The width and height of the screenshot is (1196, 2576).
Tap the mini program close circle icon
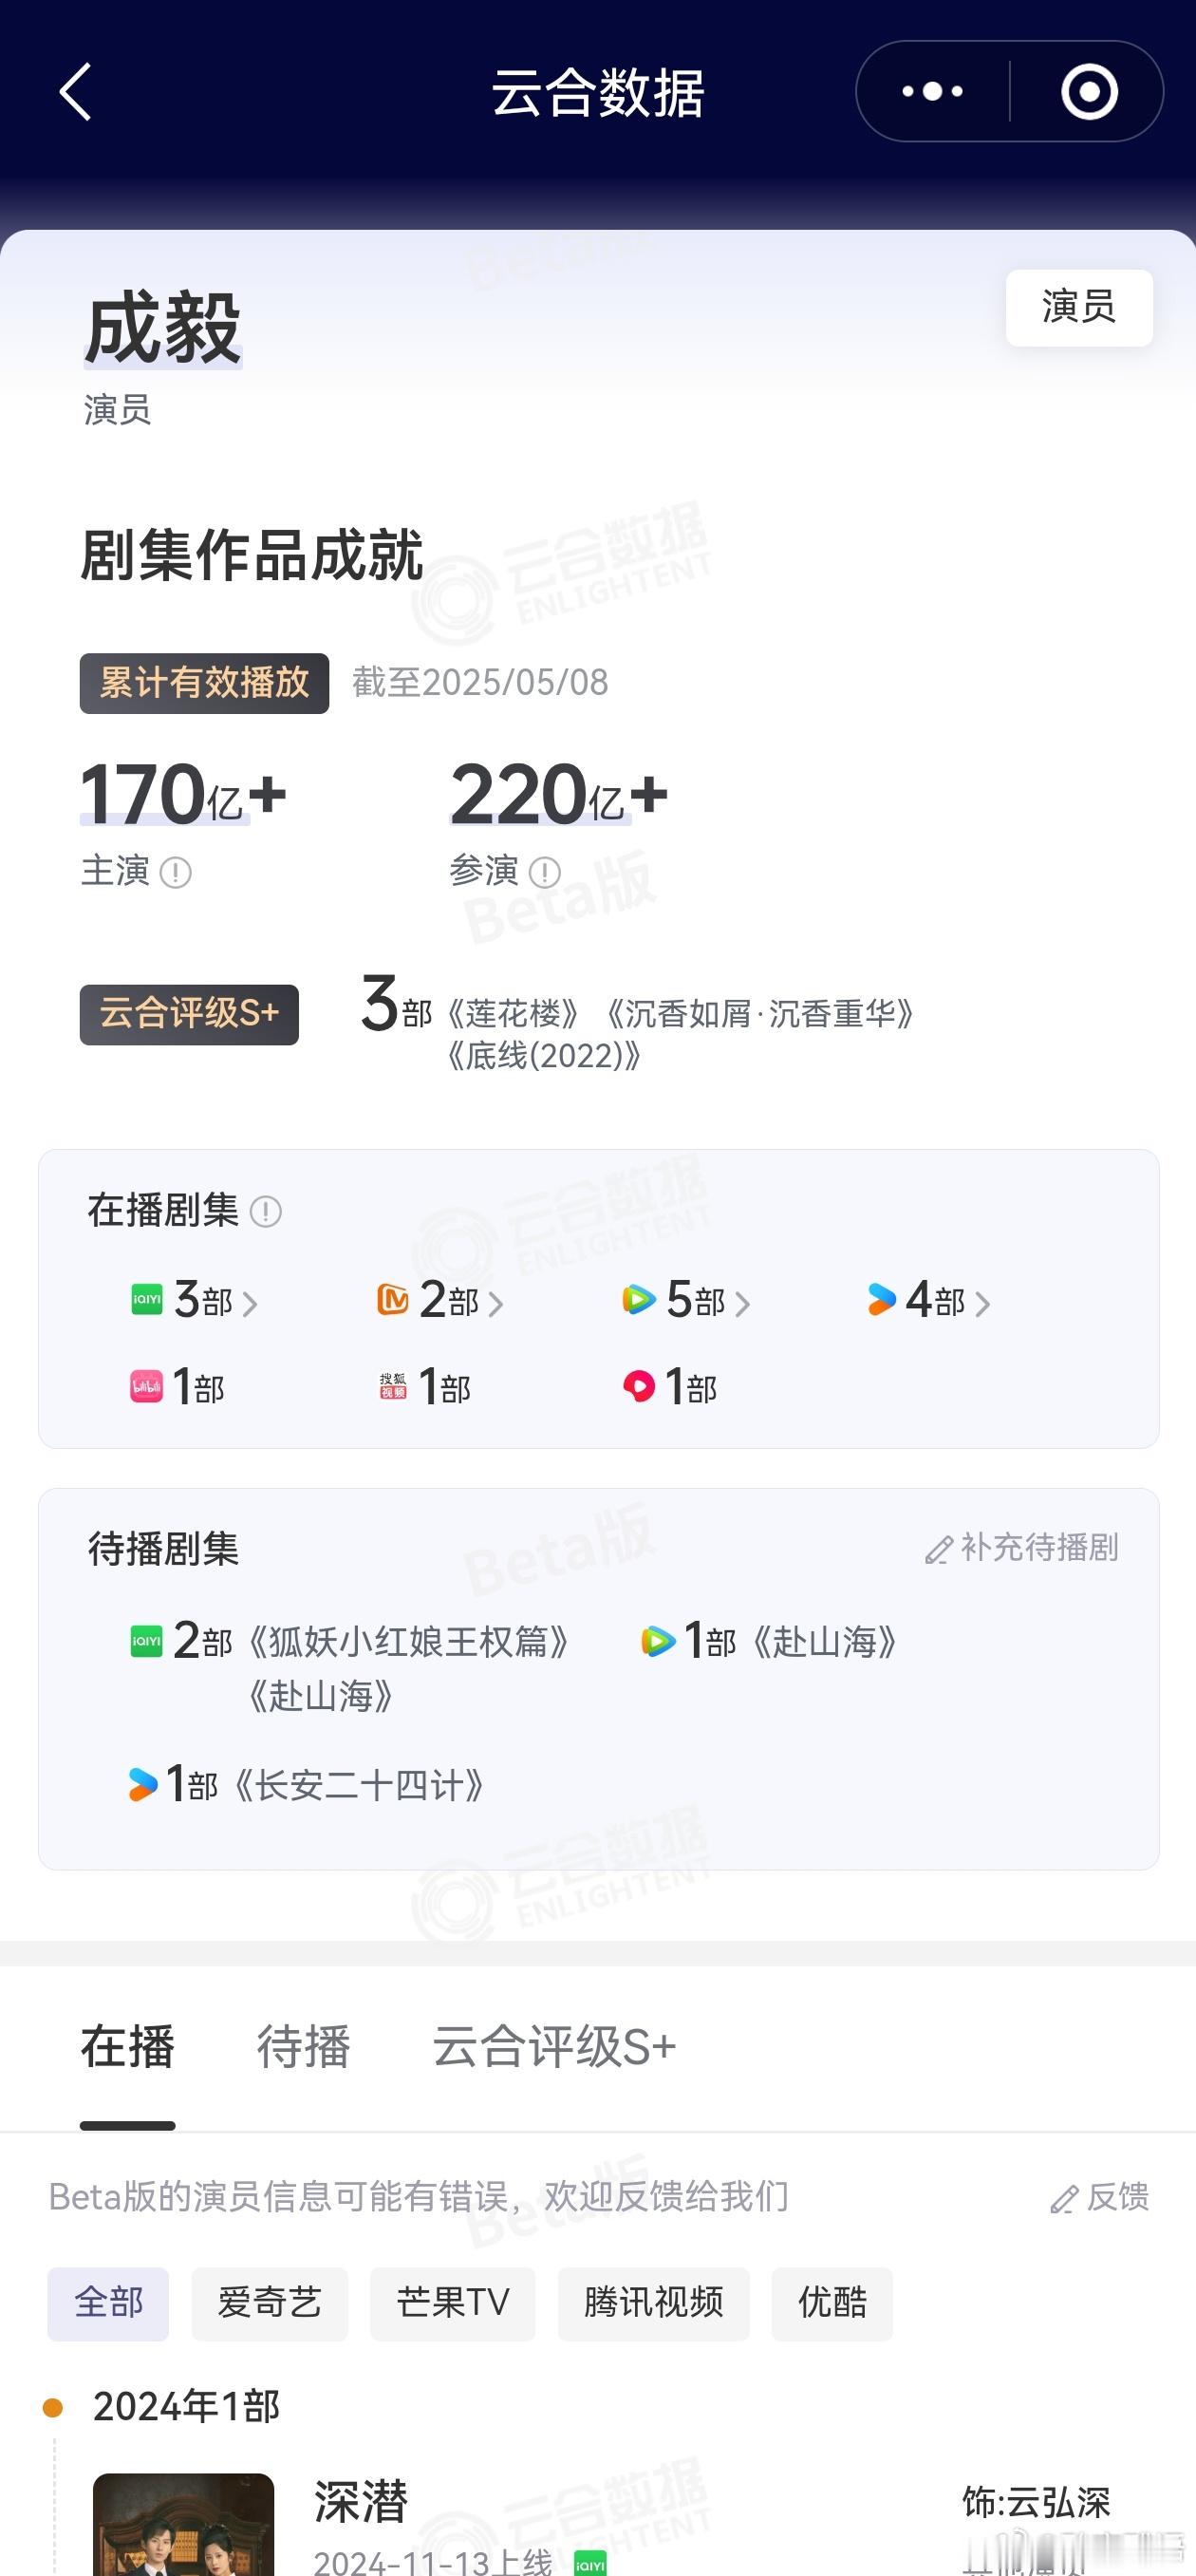pyautogui.click(x=1088, y=92)
